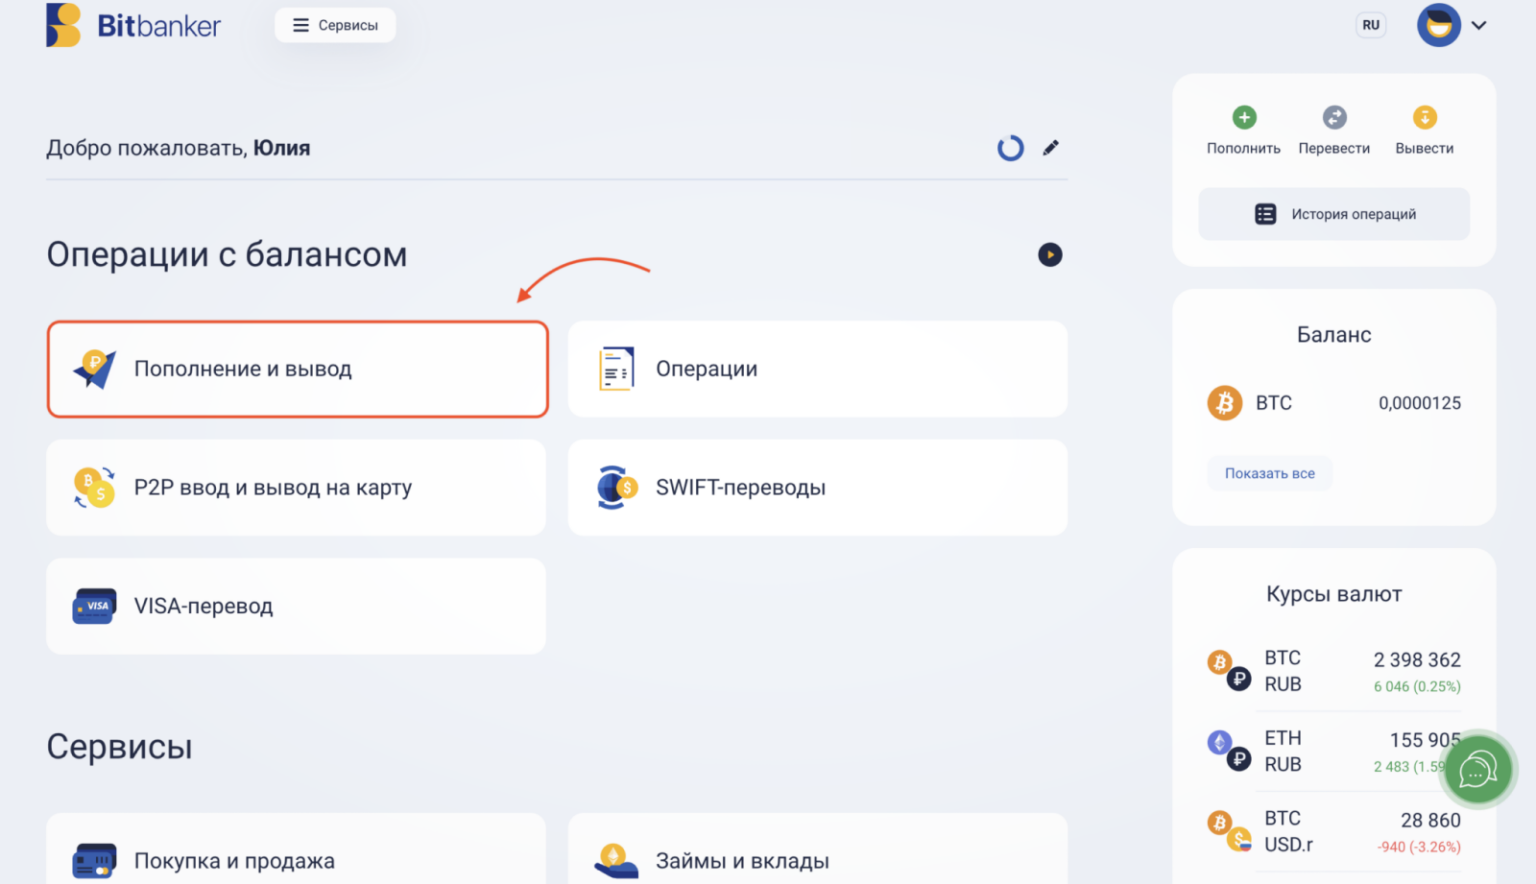This screenshot has width=1536, height=884.
Task: Click the ETH RUB pair icon
Action: pos(1229,751)
